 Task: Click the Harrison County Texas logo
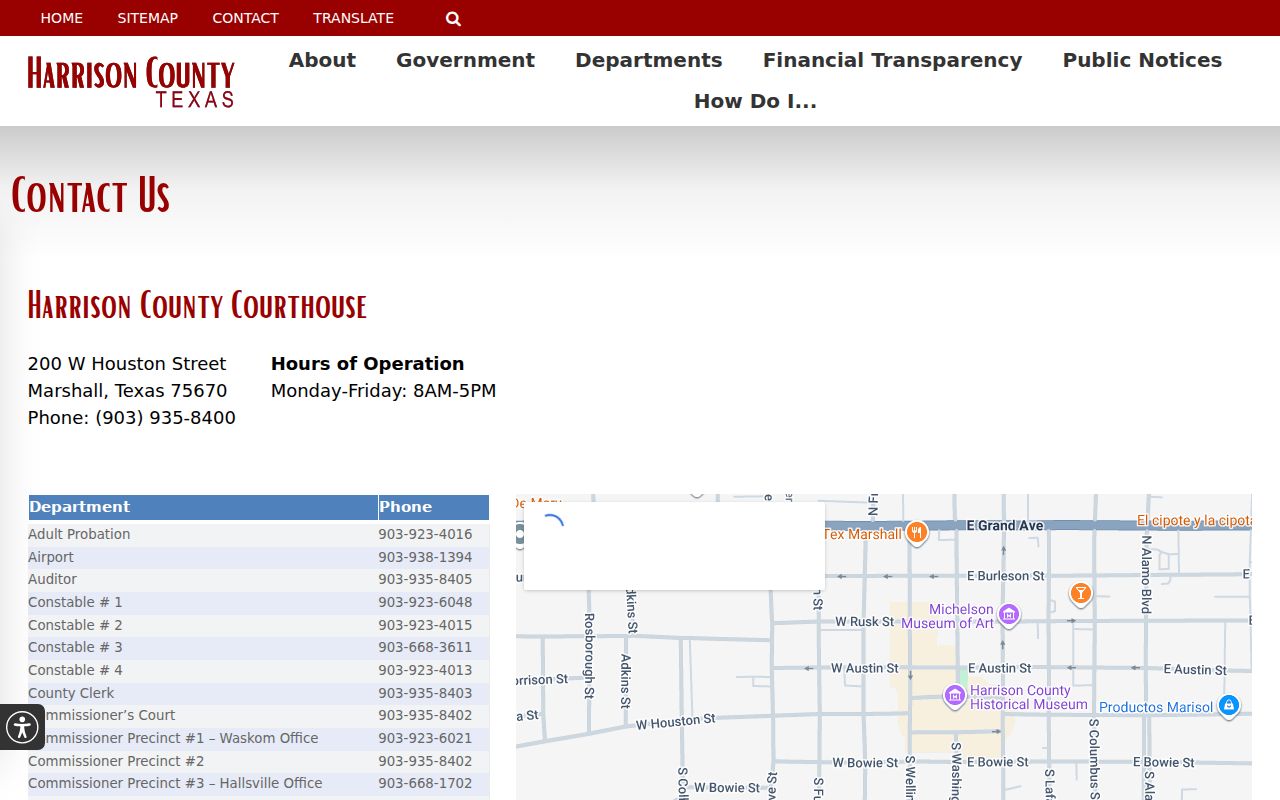click(131, 82)
